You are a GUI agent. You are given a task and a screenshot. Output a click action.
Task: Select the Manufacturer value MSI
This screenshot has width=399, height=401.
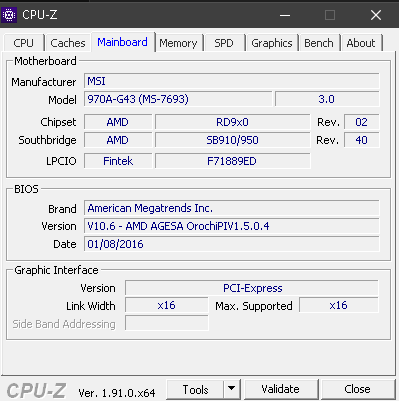click(x=232, y=81)
